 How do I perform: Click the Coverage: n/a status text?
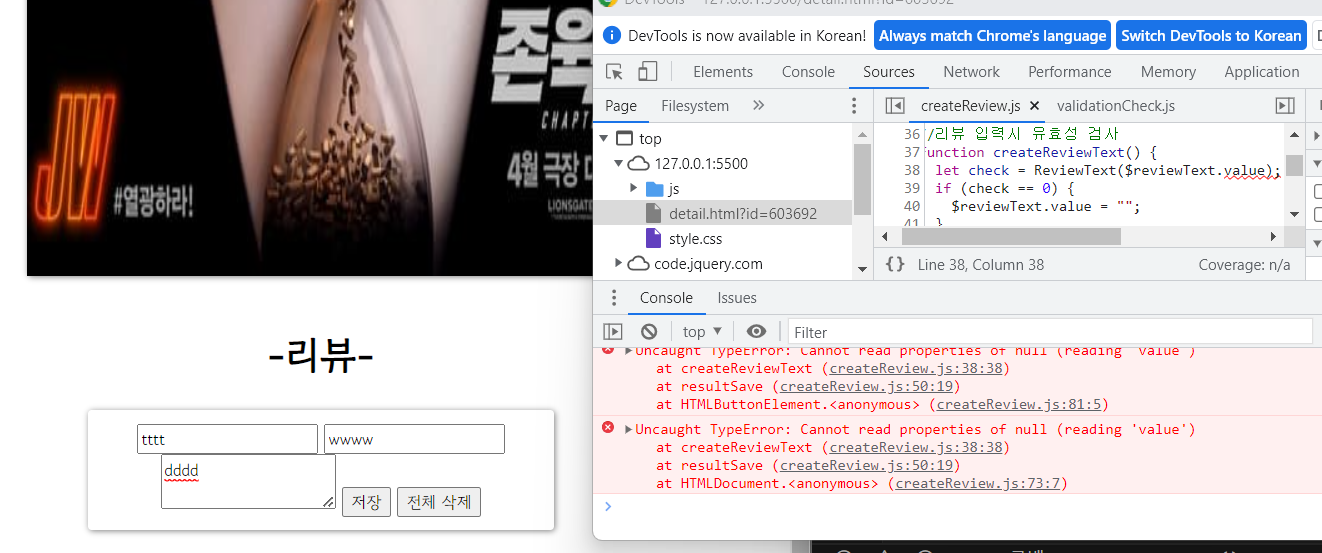(1244, 265)
